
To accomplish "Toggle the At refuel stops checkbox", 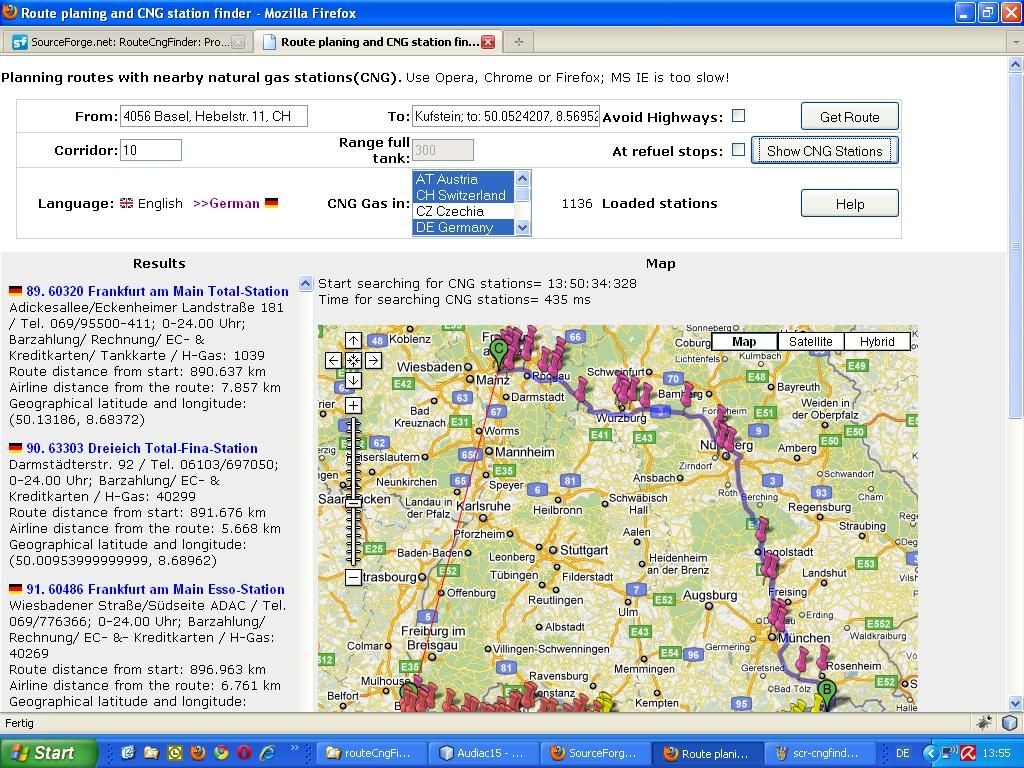I will click(x=738, y=150).
